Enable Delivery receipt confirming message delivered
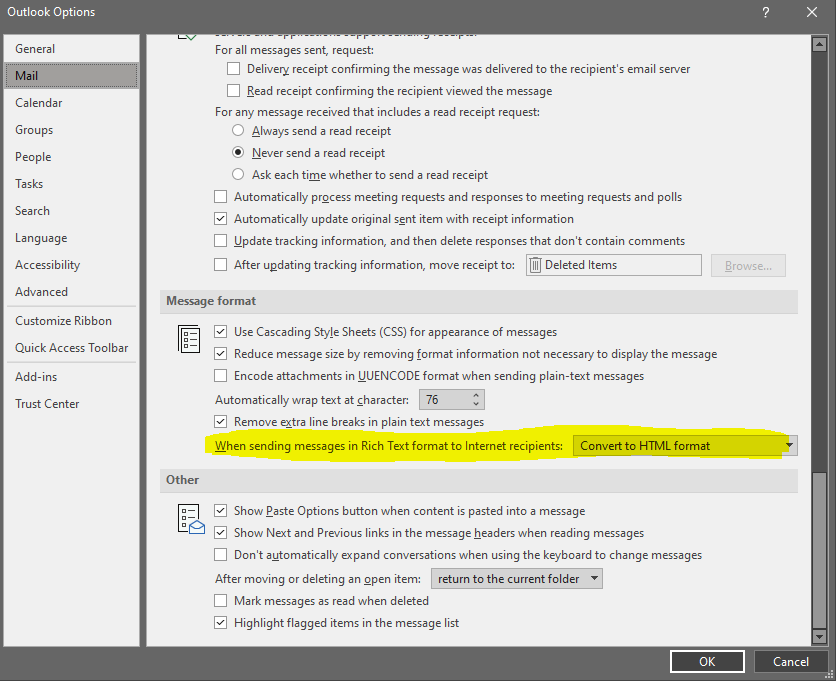 pos(233,69)
